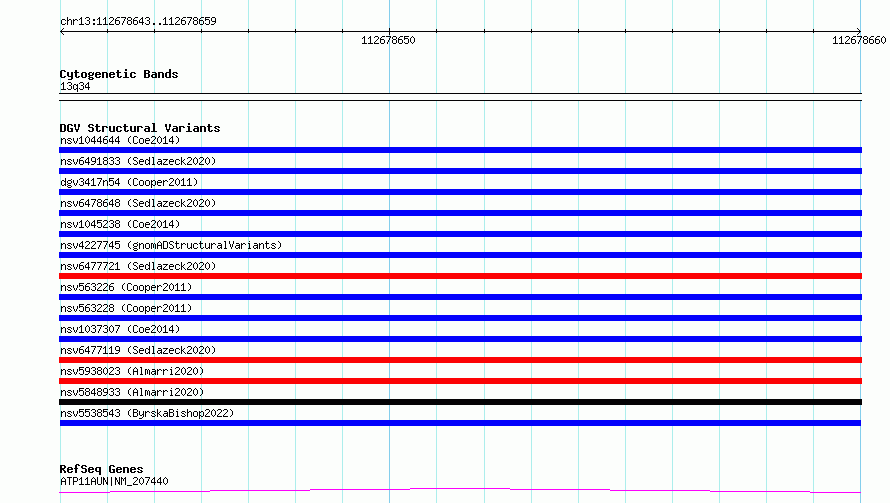
Task: Select the black bar under nsv5848933
Action: 460,402
